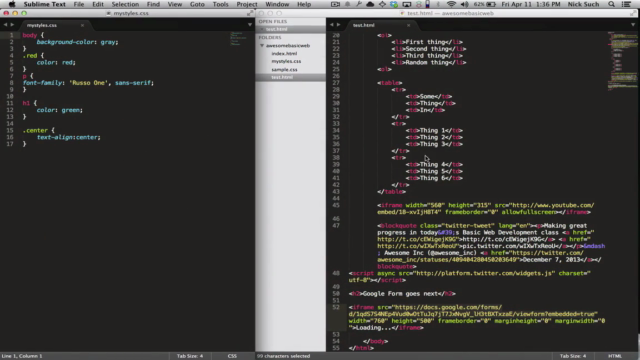The width and height of the screenshot is (640, 360).
Task: Open tab list dropdown in mystyles.css window
Action: pos(250,25)
